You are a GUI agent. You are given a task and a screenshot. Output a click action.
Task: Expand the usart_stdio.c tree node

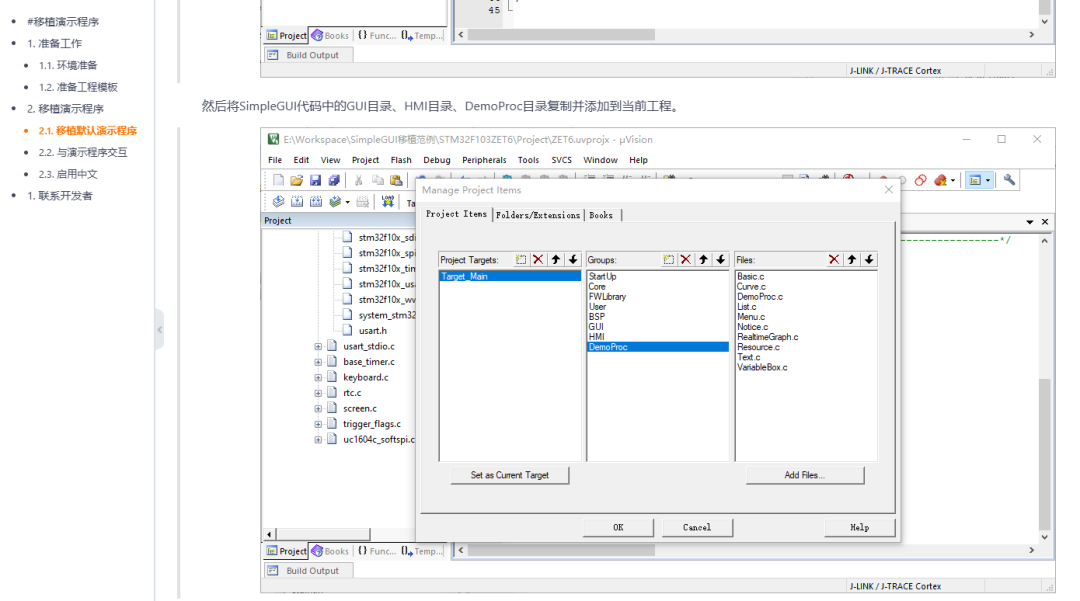click(316, 345)
